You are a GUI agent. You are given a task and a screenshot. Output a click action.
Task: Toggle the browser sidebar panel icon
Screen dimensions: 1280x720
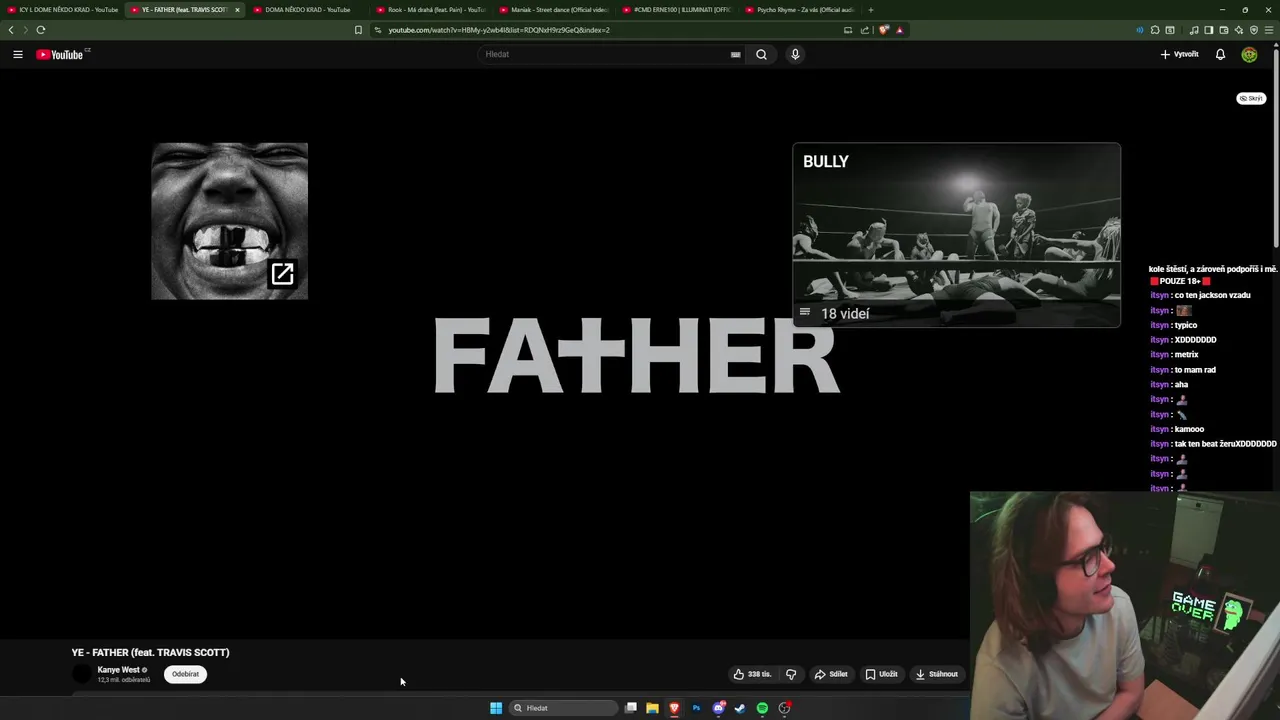coord(1209,30)
